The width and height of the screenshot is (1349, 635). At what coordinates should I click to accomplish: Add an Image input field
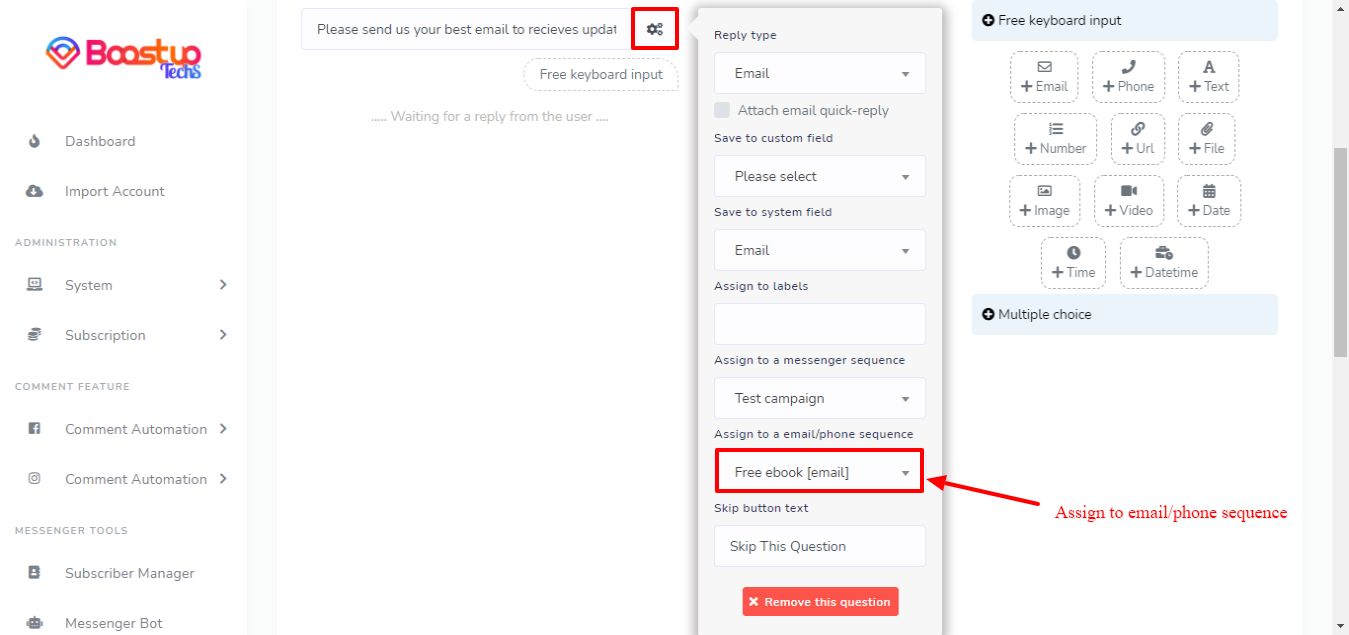point(1044,201)
